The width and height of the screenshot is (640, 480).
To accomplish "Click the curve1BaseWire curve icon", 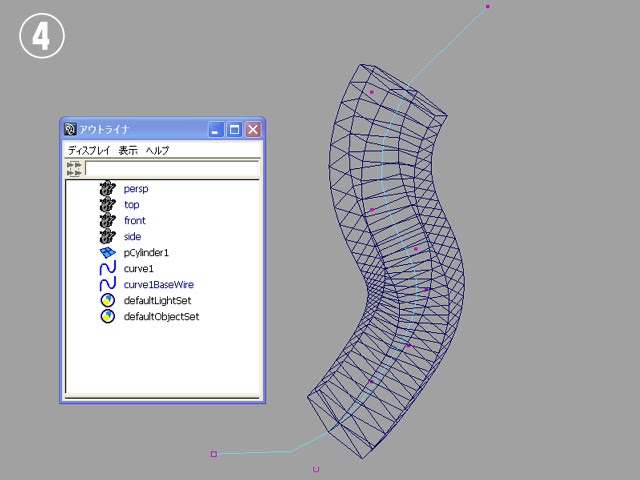I will point(108,284).
